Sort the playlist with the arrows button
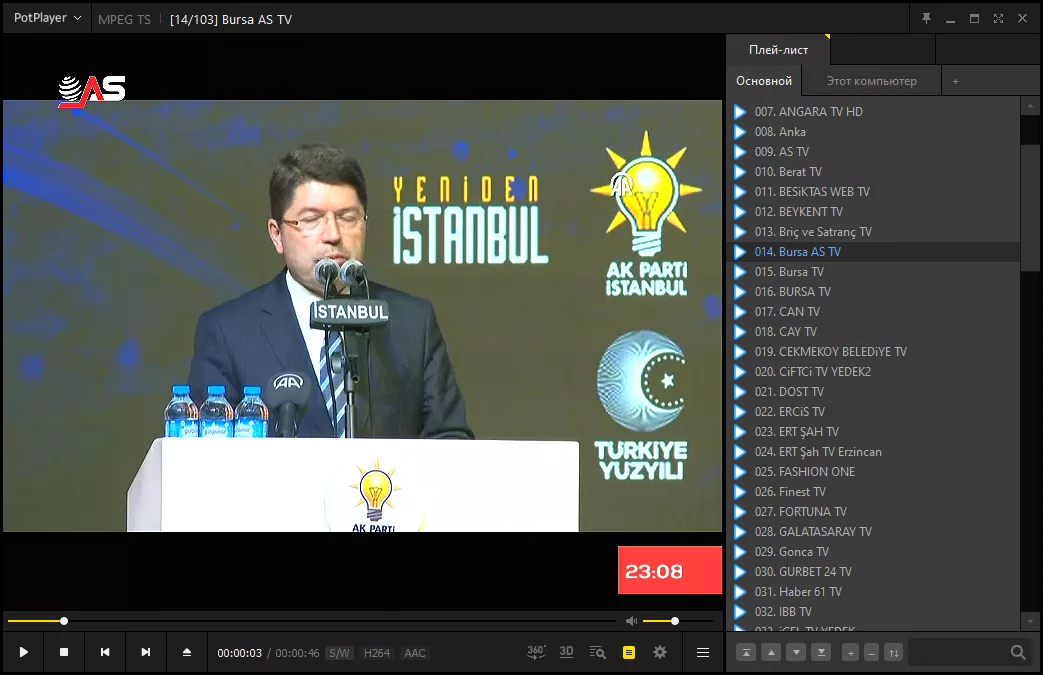This screenshot has width=1043, height=675. 893,653
